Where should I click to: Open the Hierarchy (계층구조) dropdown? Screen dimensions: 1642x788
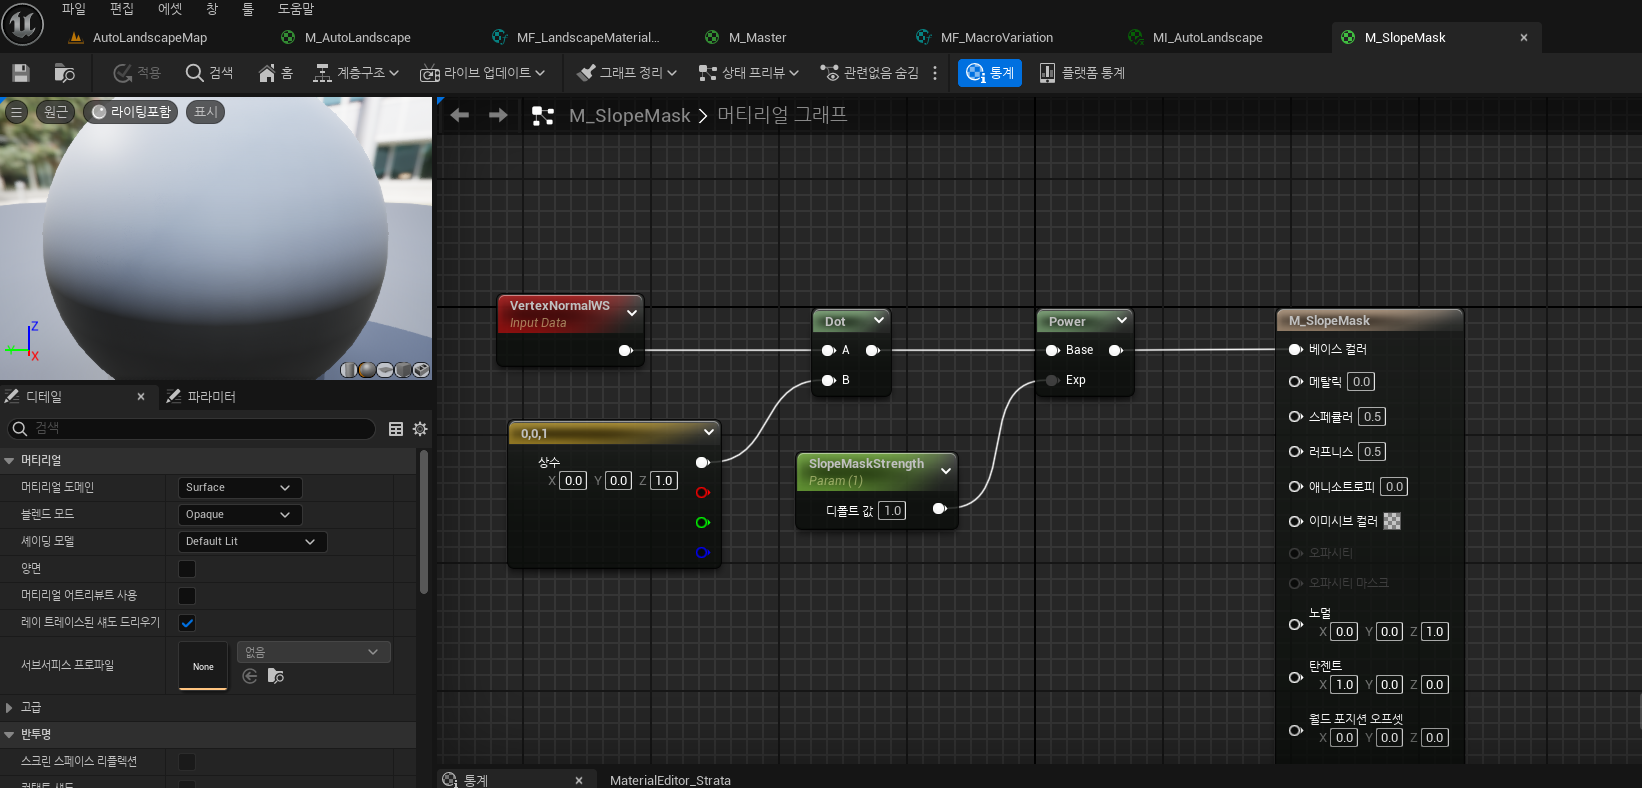(356, 73)
